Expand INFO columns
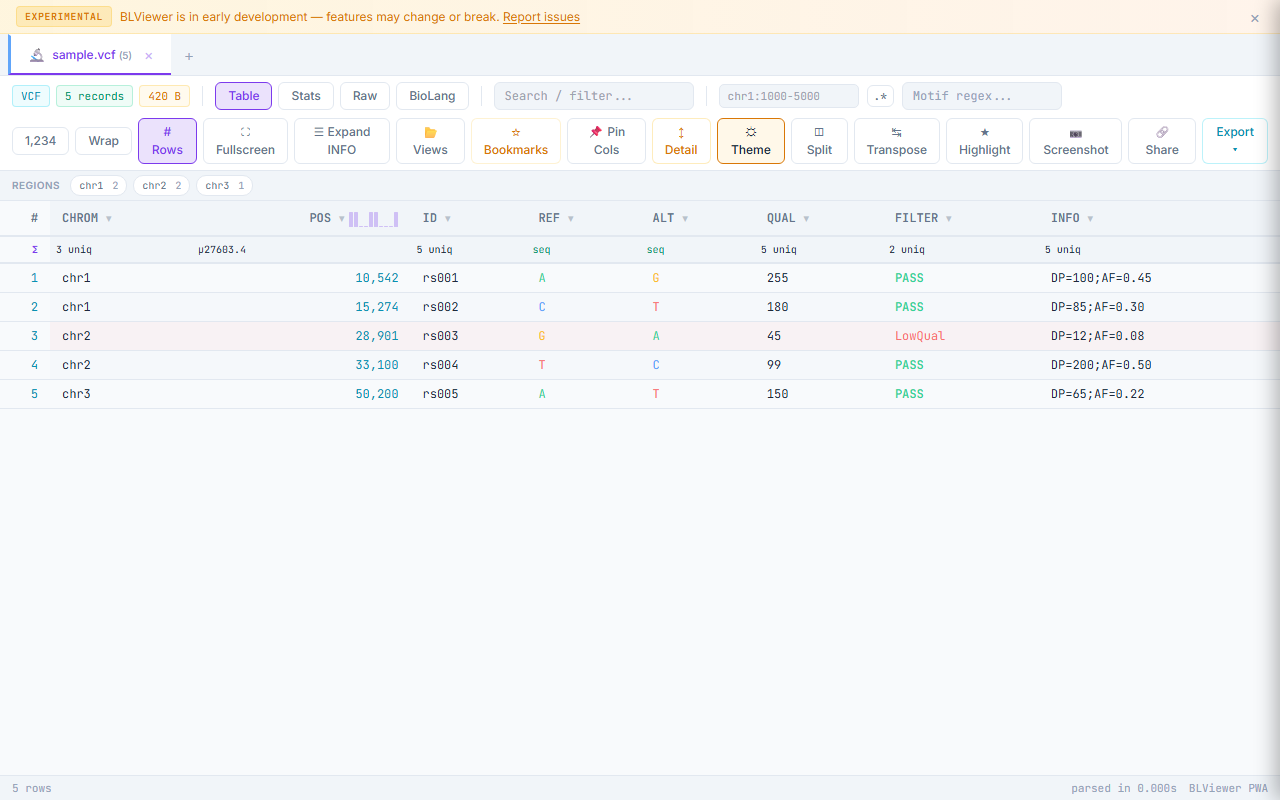Viewport: 1280px width, 800px height. (341, 140)
